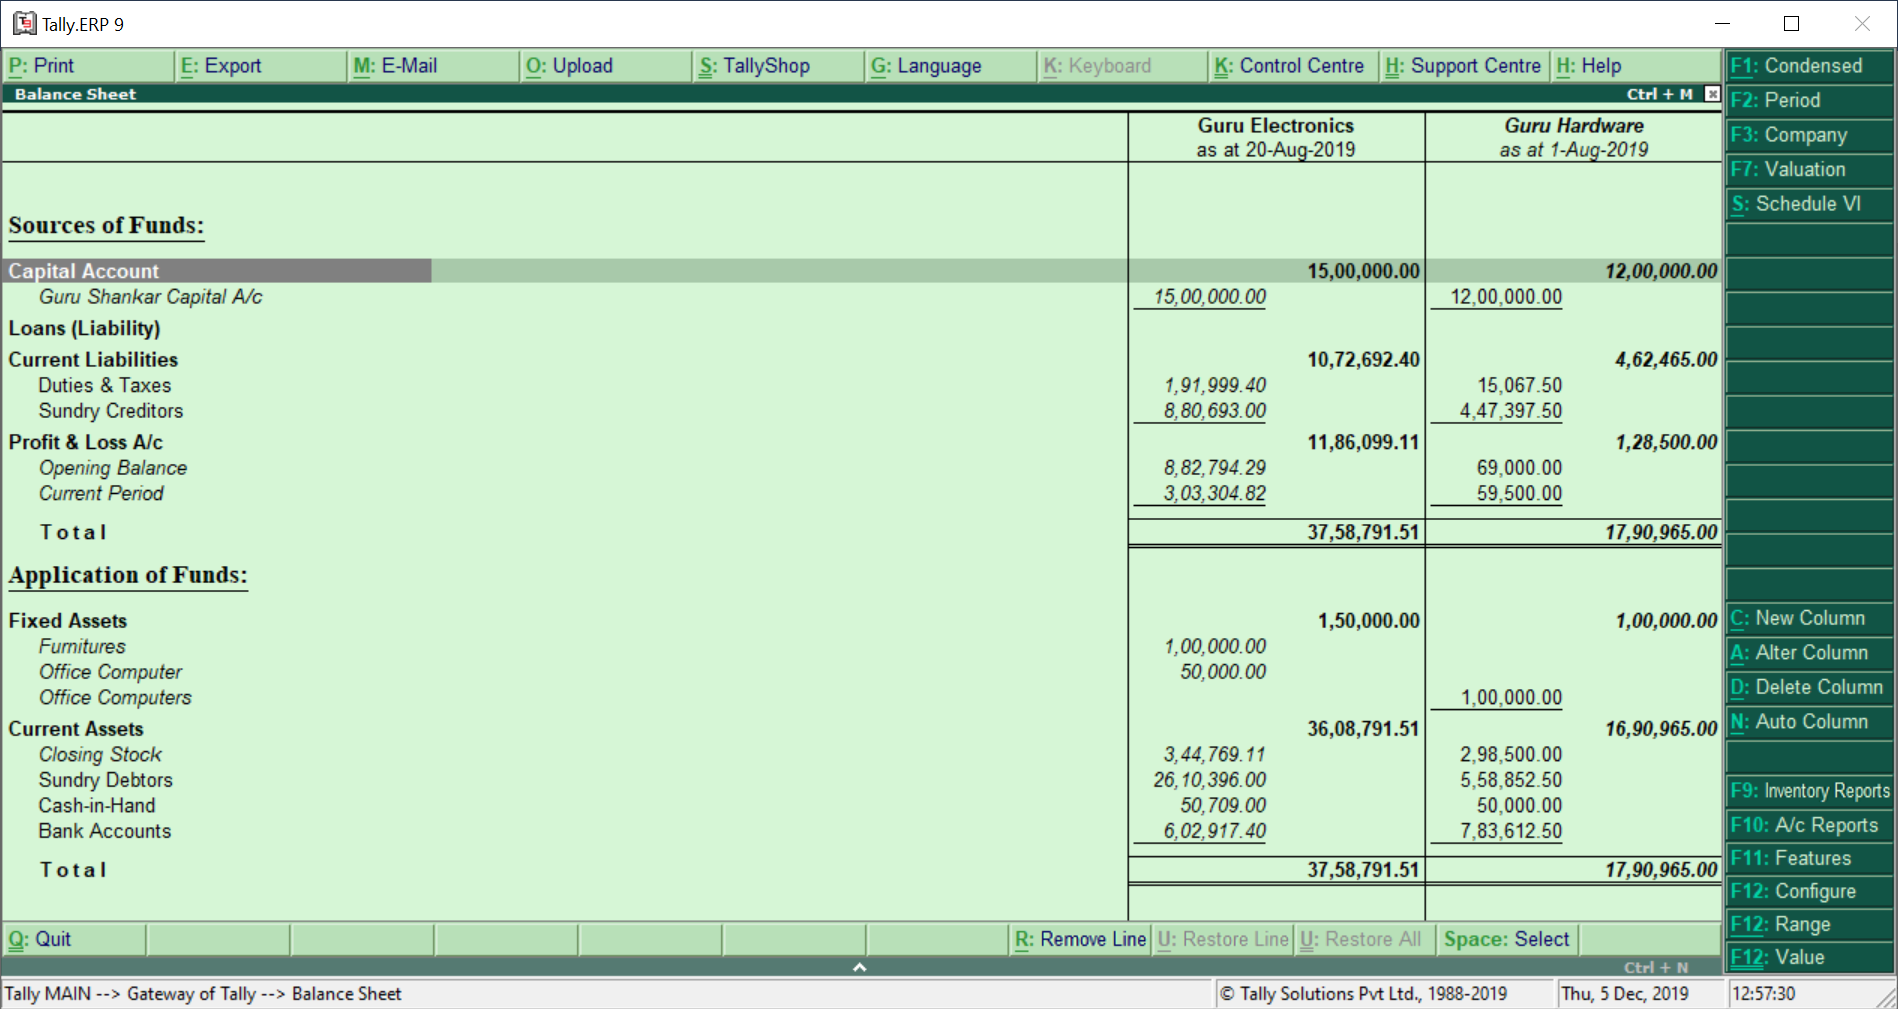The width and height of the screenshot is (1898, 1009).
Task: Open the Tally.ERP 9 application icon menu
Action: [23, 23]
